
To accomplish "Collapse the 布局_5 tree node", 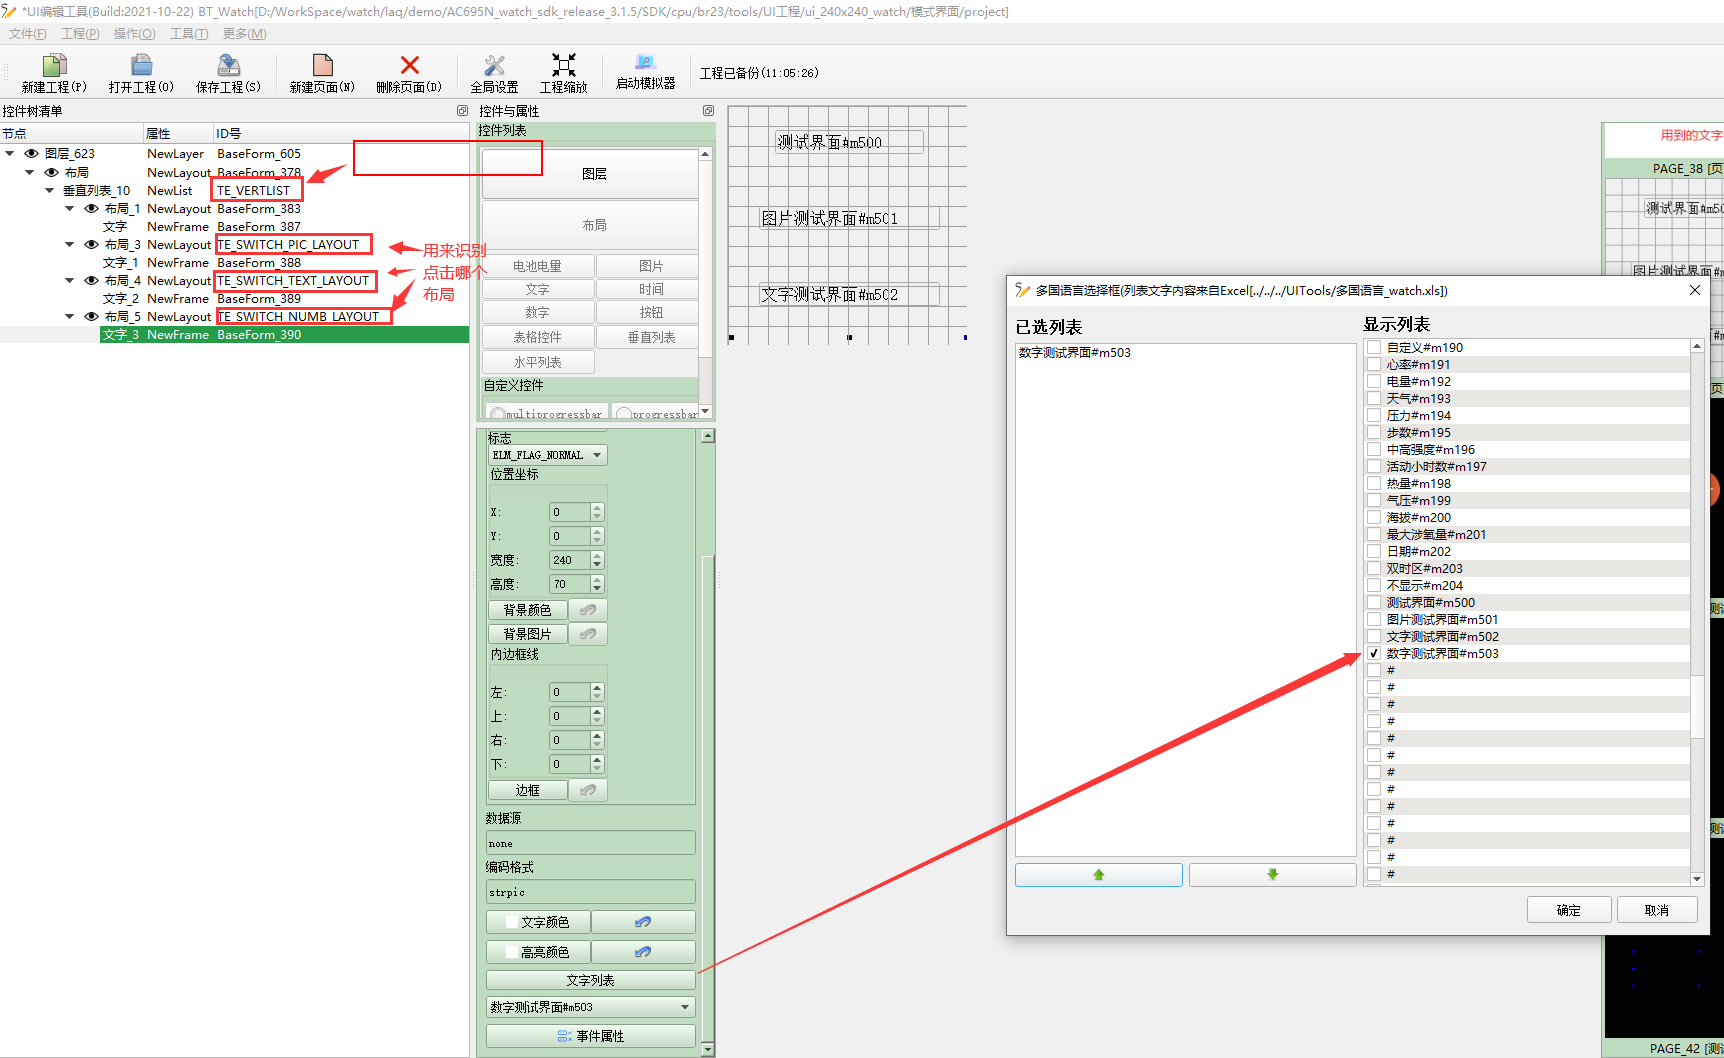I will click(x=69, y=316).
